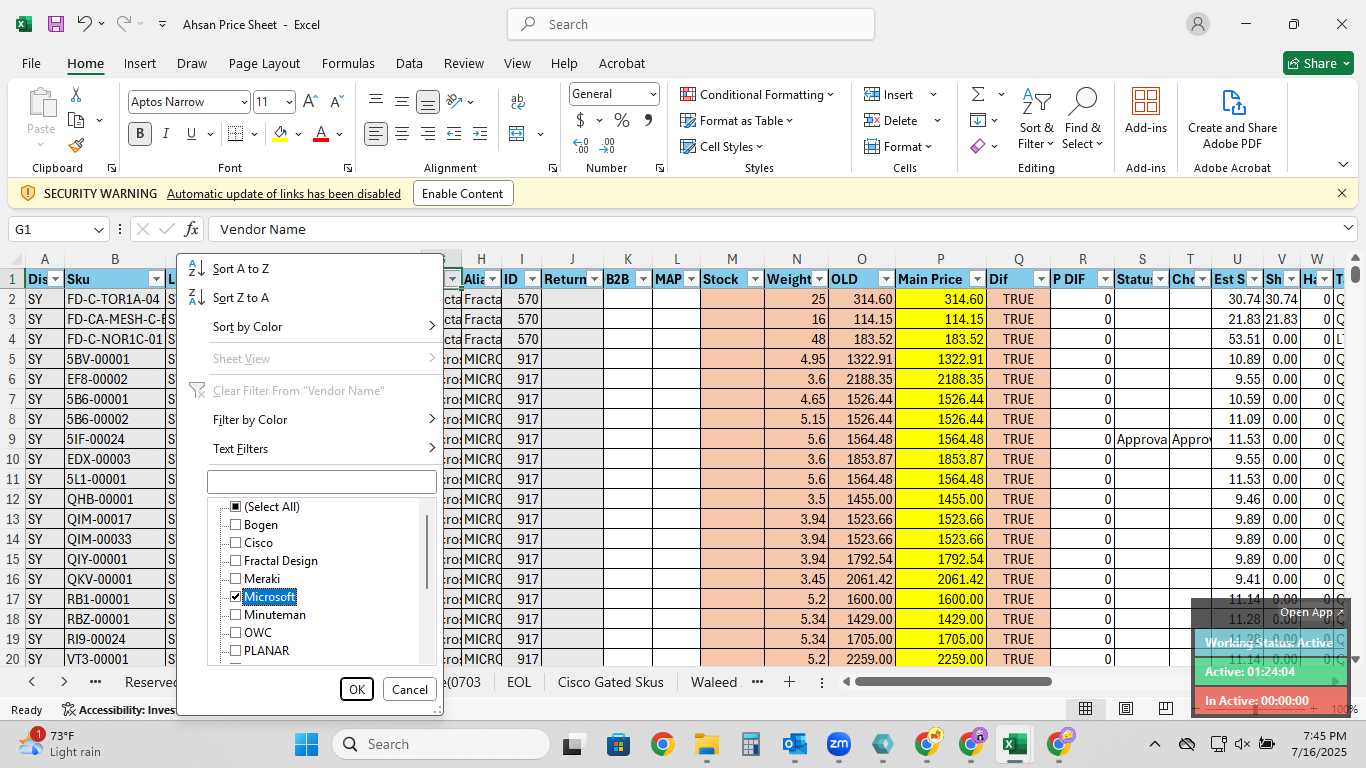Image resolution: width=1366 pixels, height=768 pixels.
Task: Click Merge and Center icon
Action: pyautogui.click(x=517, y=133)
